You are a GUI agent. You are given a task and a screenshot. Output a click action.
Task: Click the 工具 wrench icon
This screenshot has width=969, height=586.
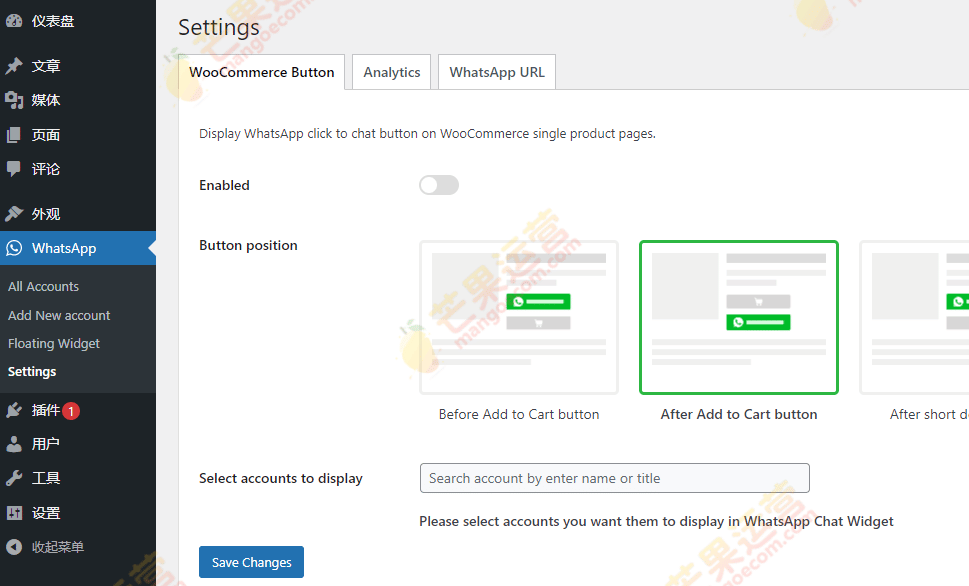click(x=14, y=478)
